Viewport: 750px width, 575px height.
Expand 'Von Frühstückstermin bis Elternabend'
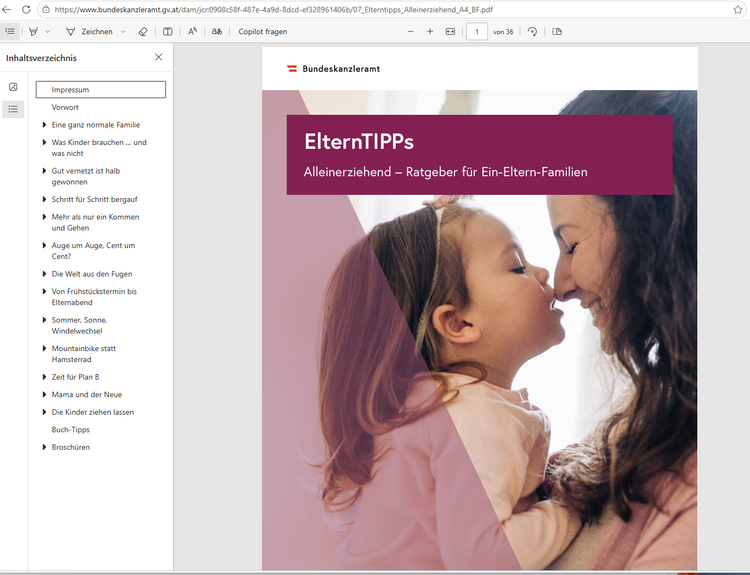point(44,291)
